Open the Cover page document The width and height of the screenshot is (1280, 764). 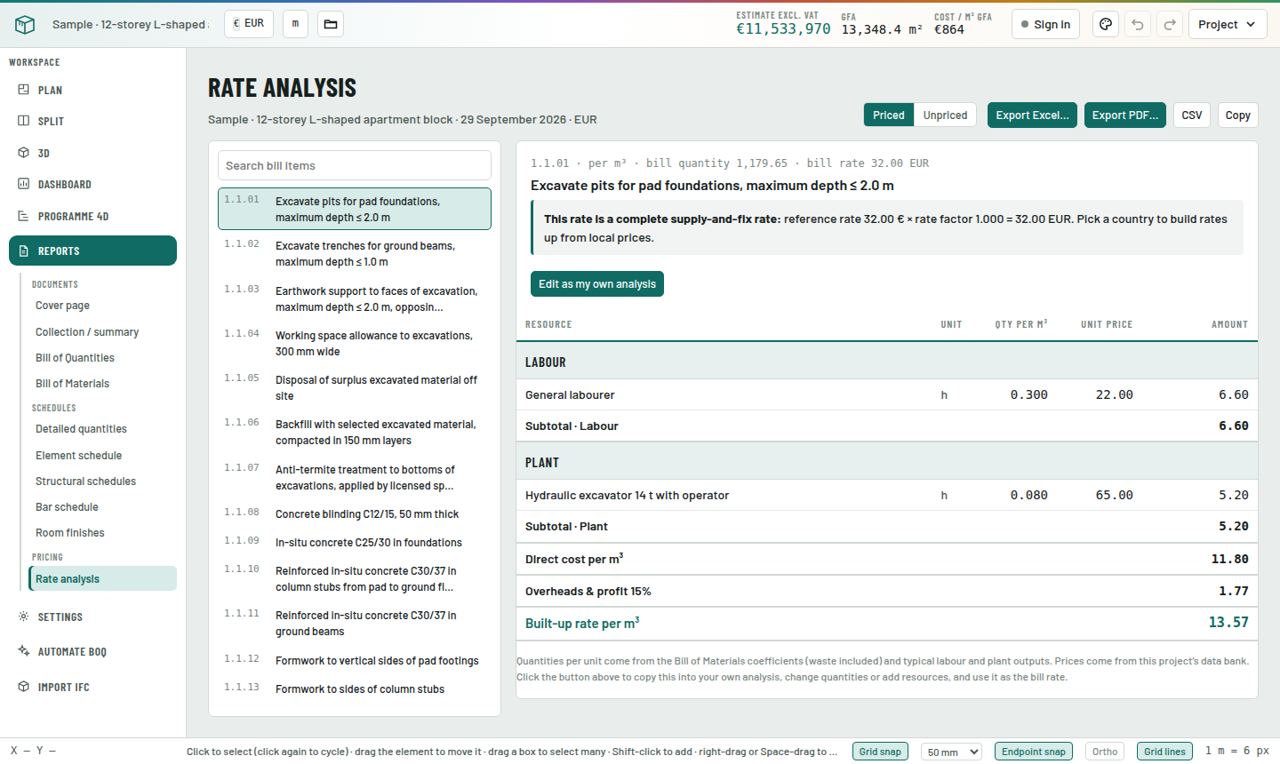103,306
